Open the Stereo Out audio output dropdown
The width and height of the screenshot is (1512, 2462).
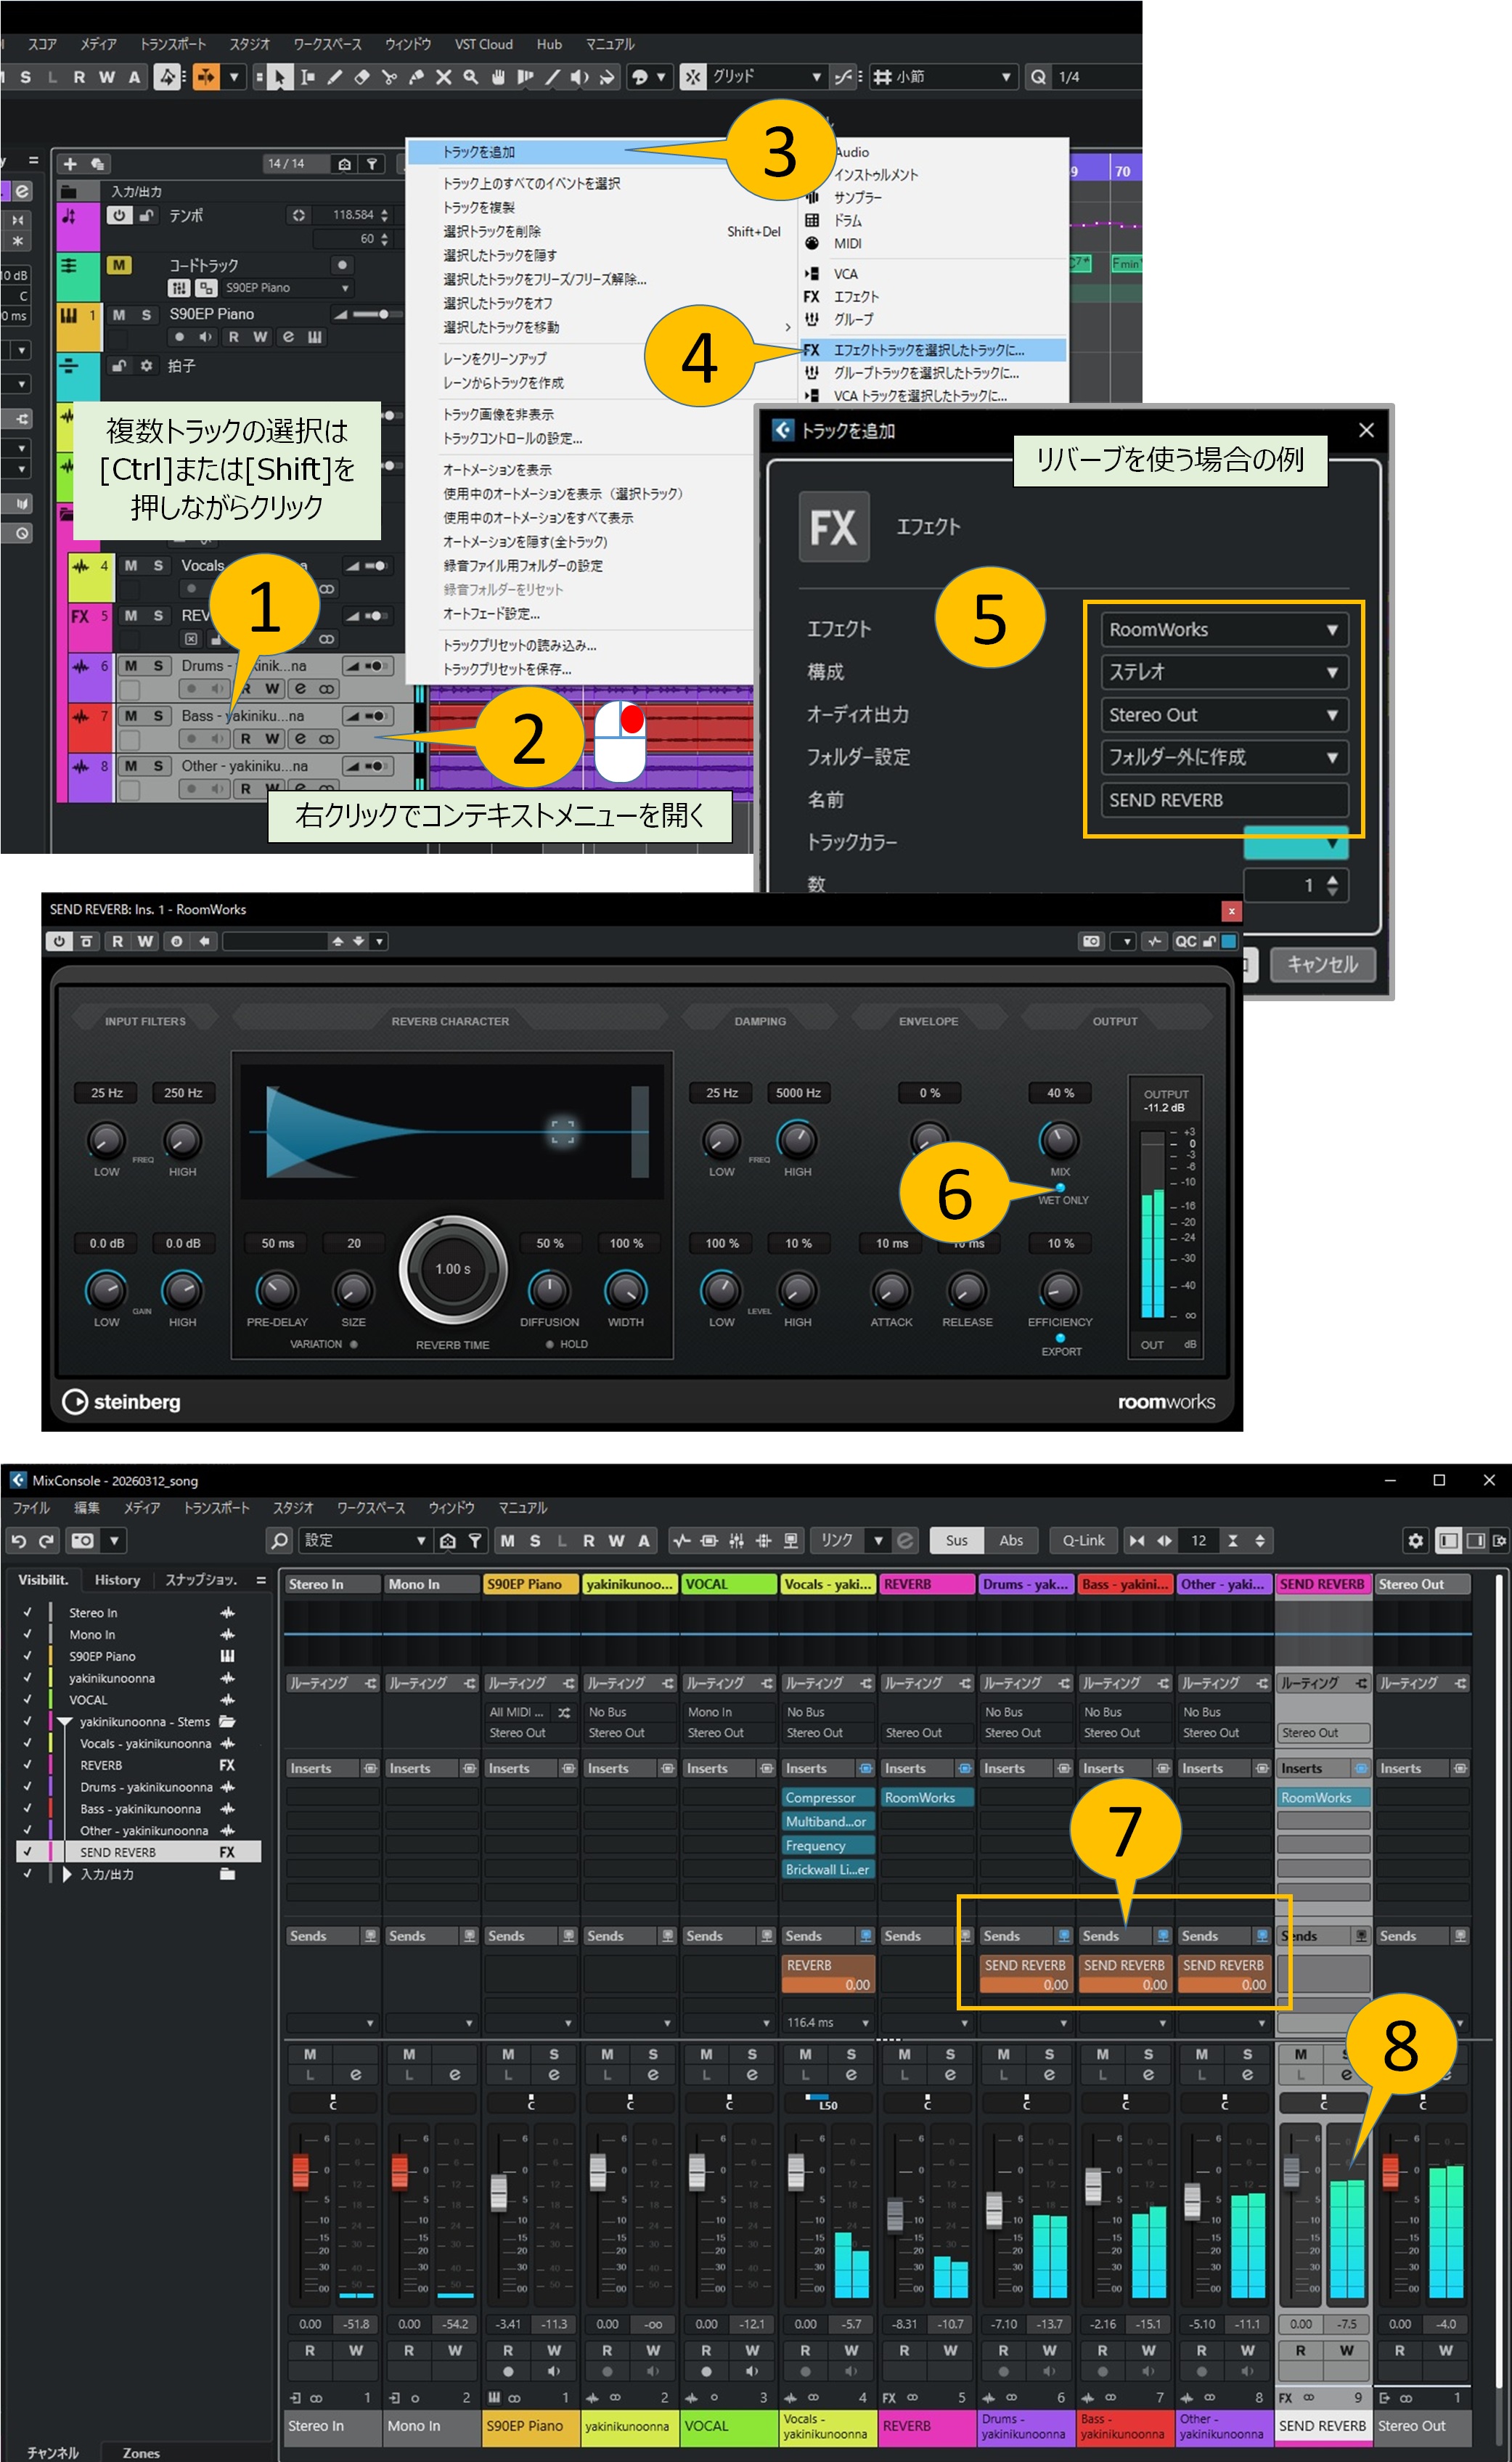[x=1224, y=715]
